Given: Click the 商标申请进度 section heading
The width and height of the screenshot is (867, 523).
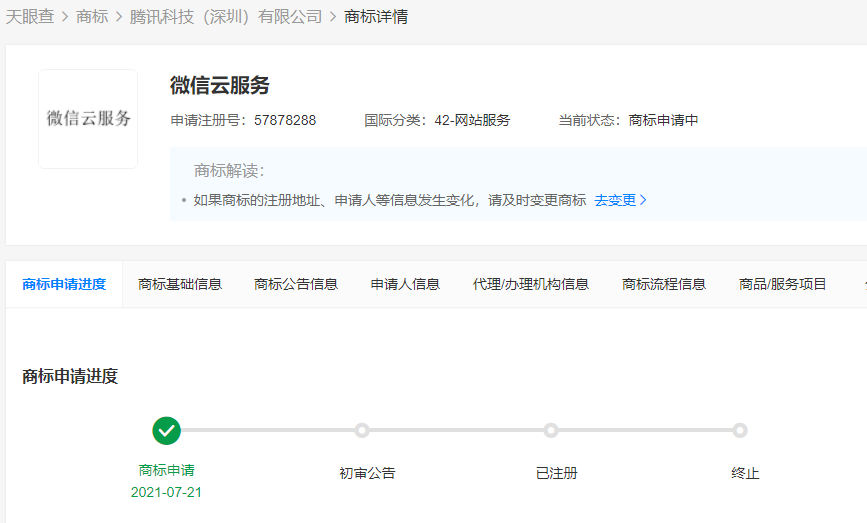Looking at the screenshot, I should tap(70, 376).
